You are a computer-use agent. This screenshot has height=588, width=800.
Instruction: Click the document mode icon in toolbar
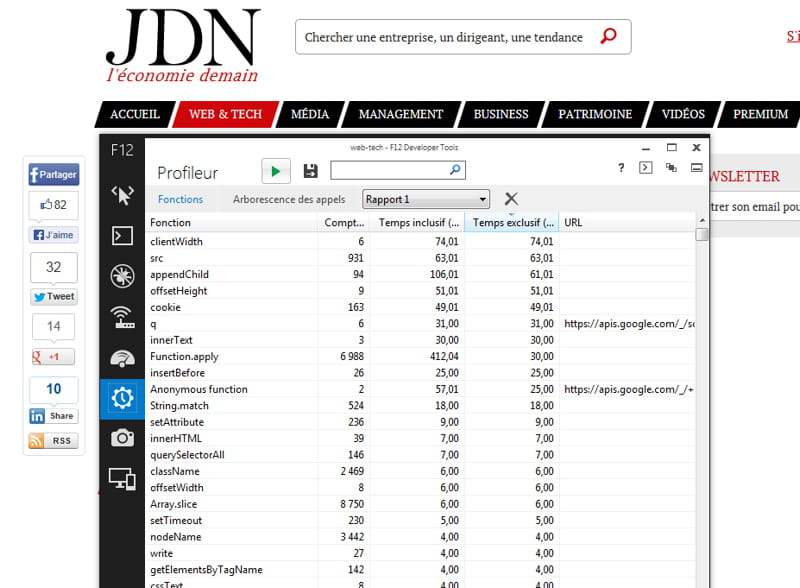coord(671,167)
